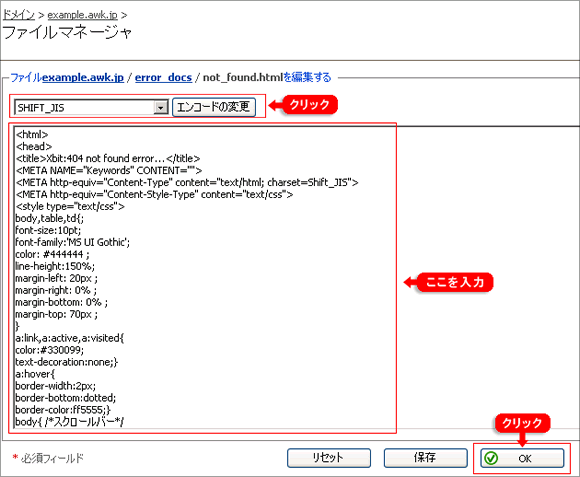Click the red クリック callout above OK
Image resolution: width=580 pixels, height=477 pixels.
pos(522,423)
